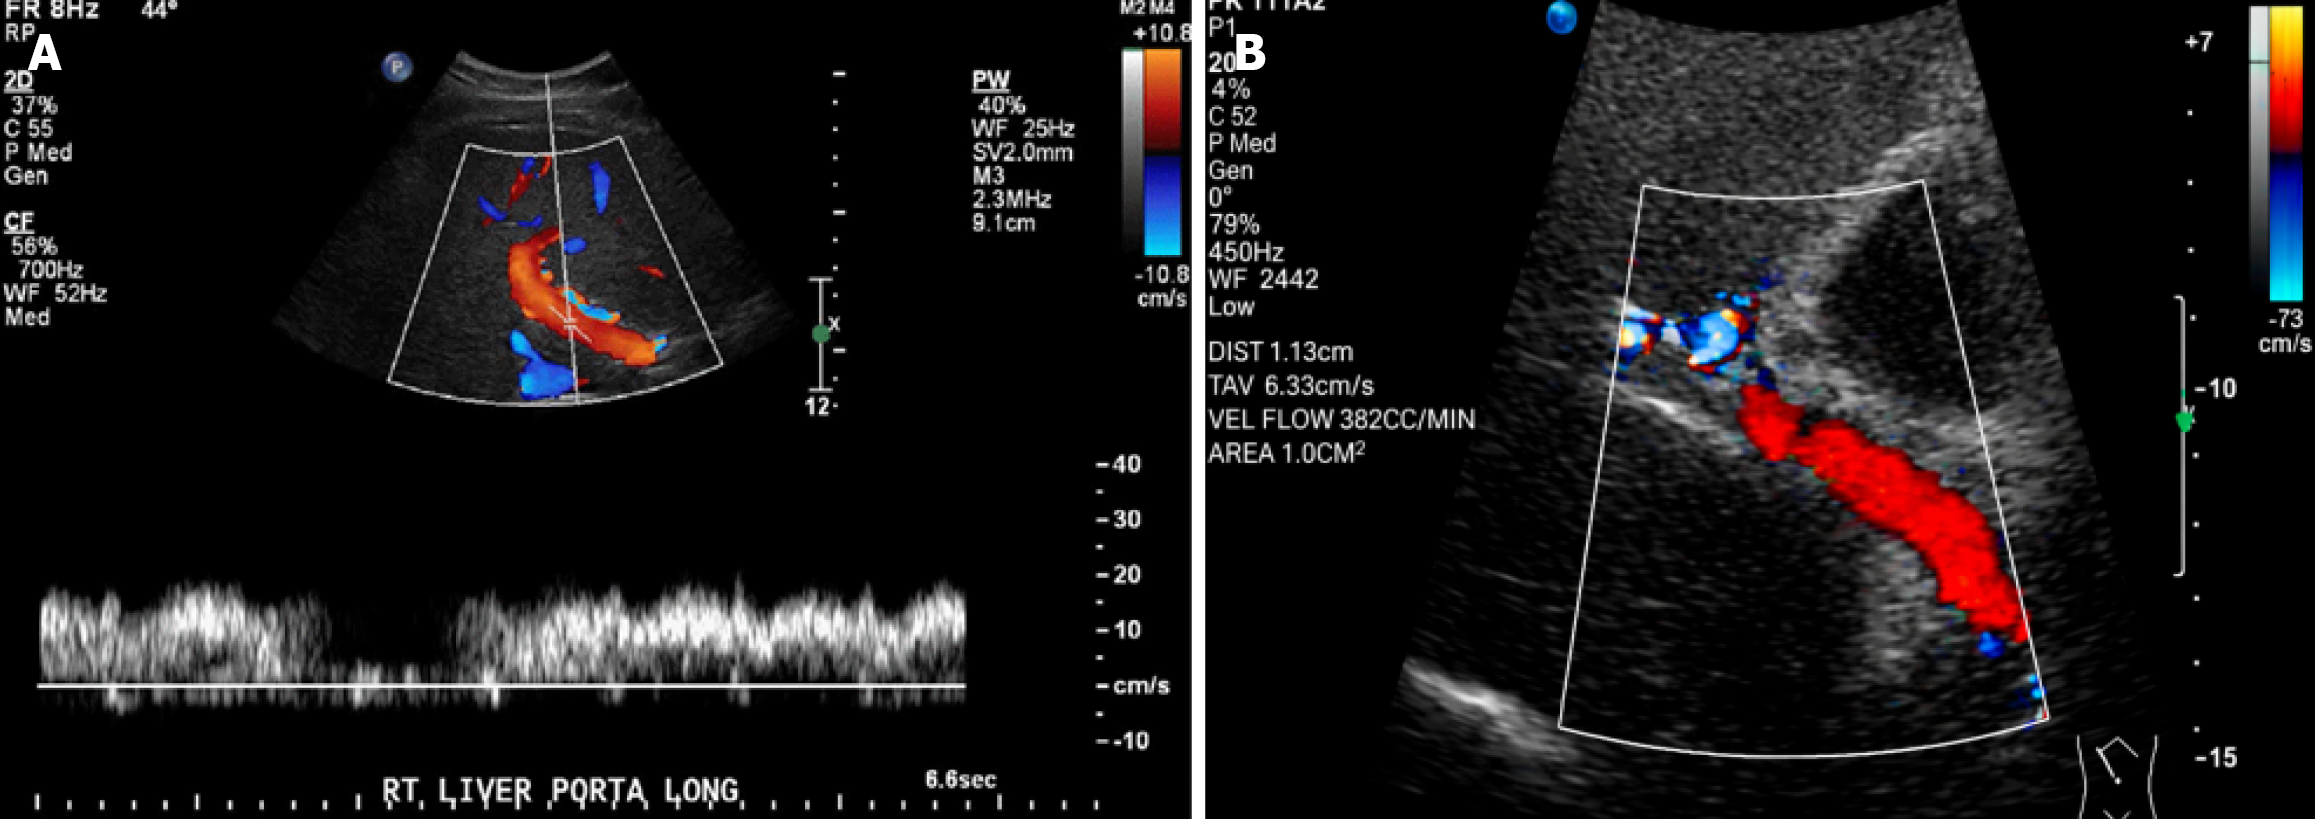Click the RT LIVER PORTA LONG annotation
2315x819 pixels.
click(x=560, y=791)
